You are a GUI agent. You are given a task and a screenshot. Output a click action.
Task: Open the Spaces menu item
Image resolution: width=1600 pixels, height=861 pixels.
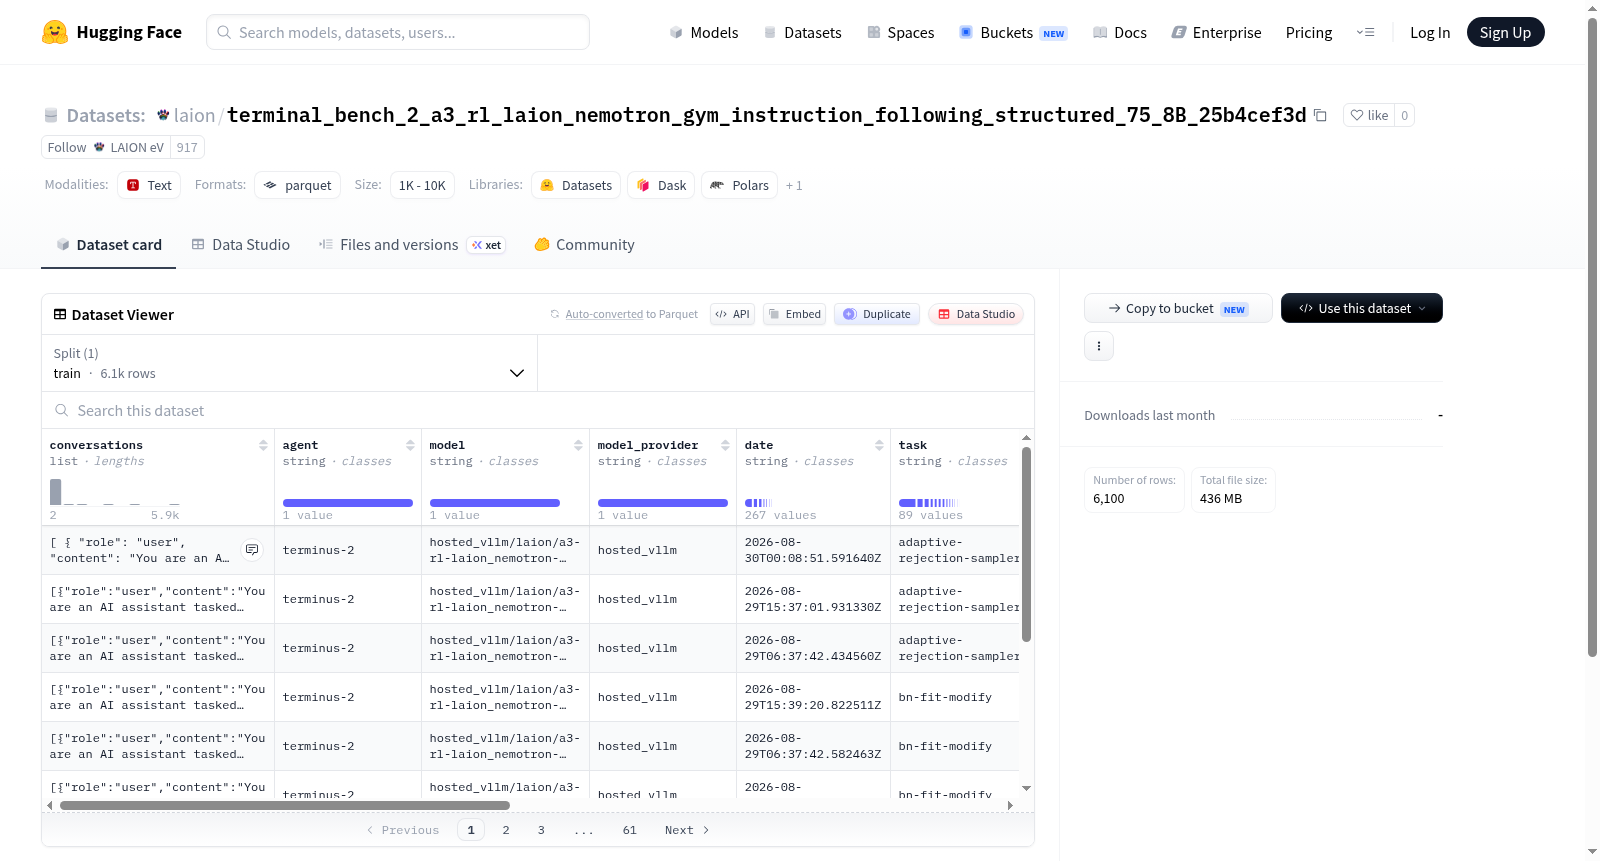[901, 32]
